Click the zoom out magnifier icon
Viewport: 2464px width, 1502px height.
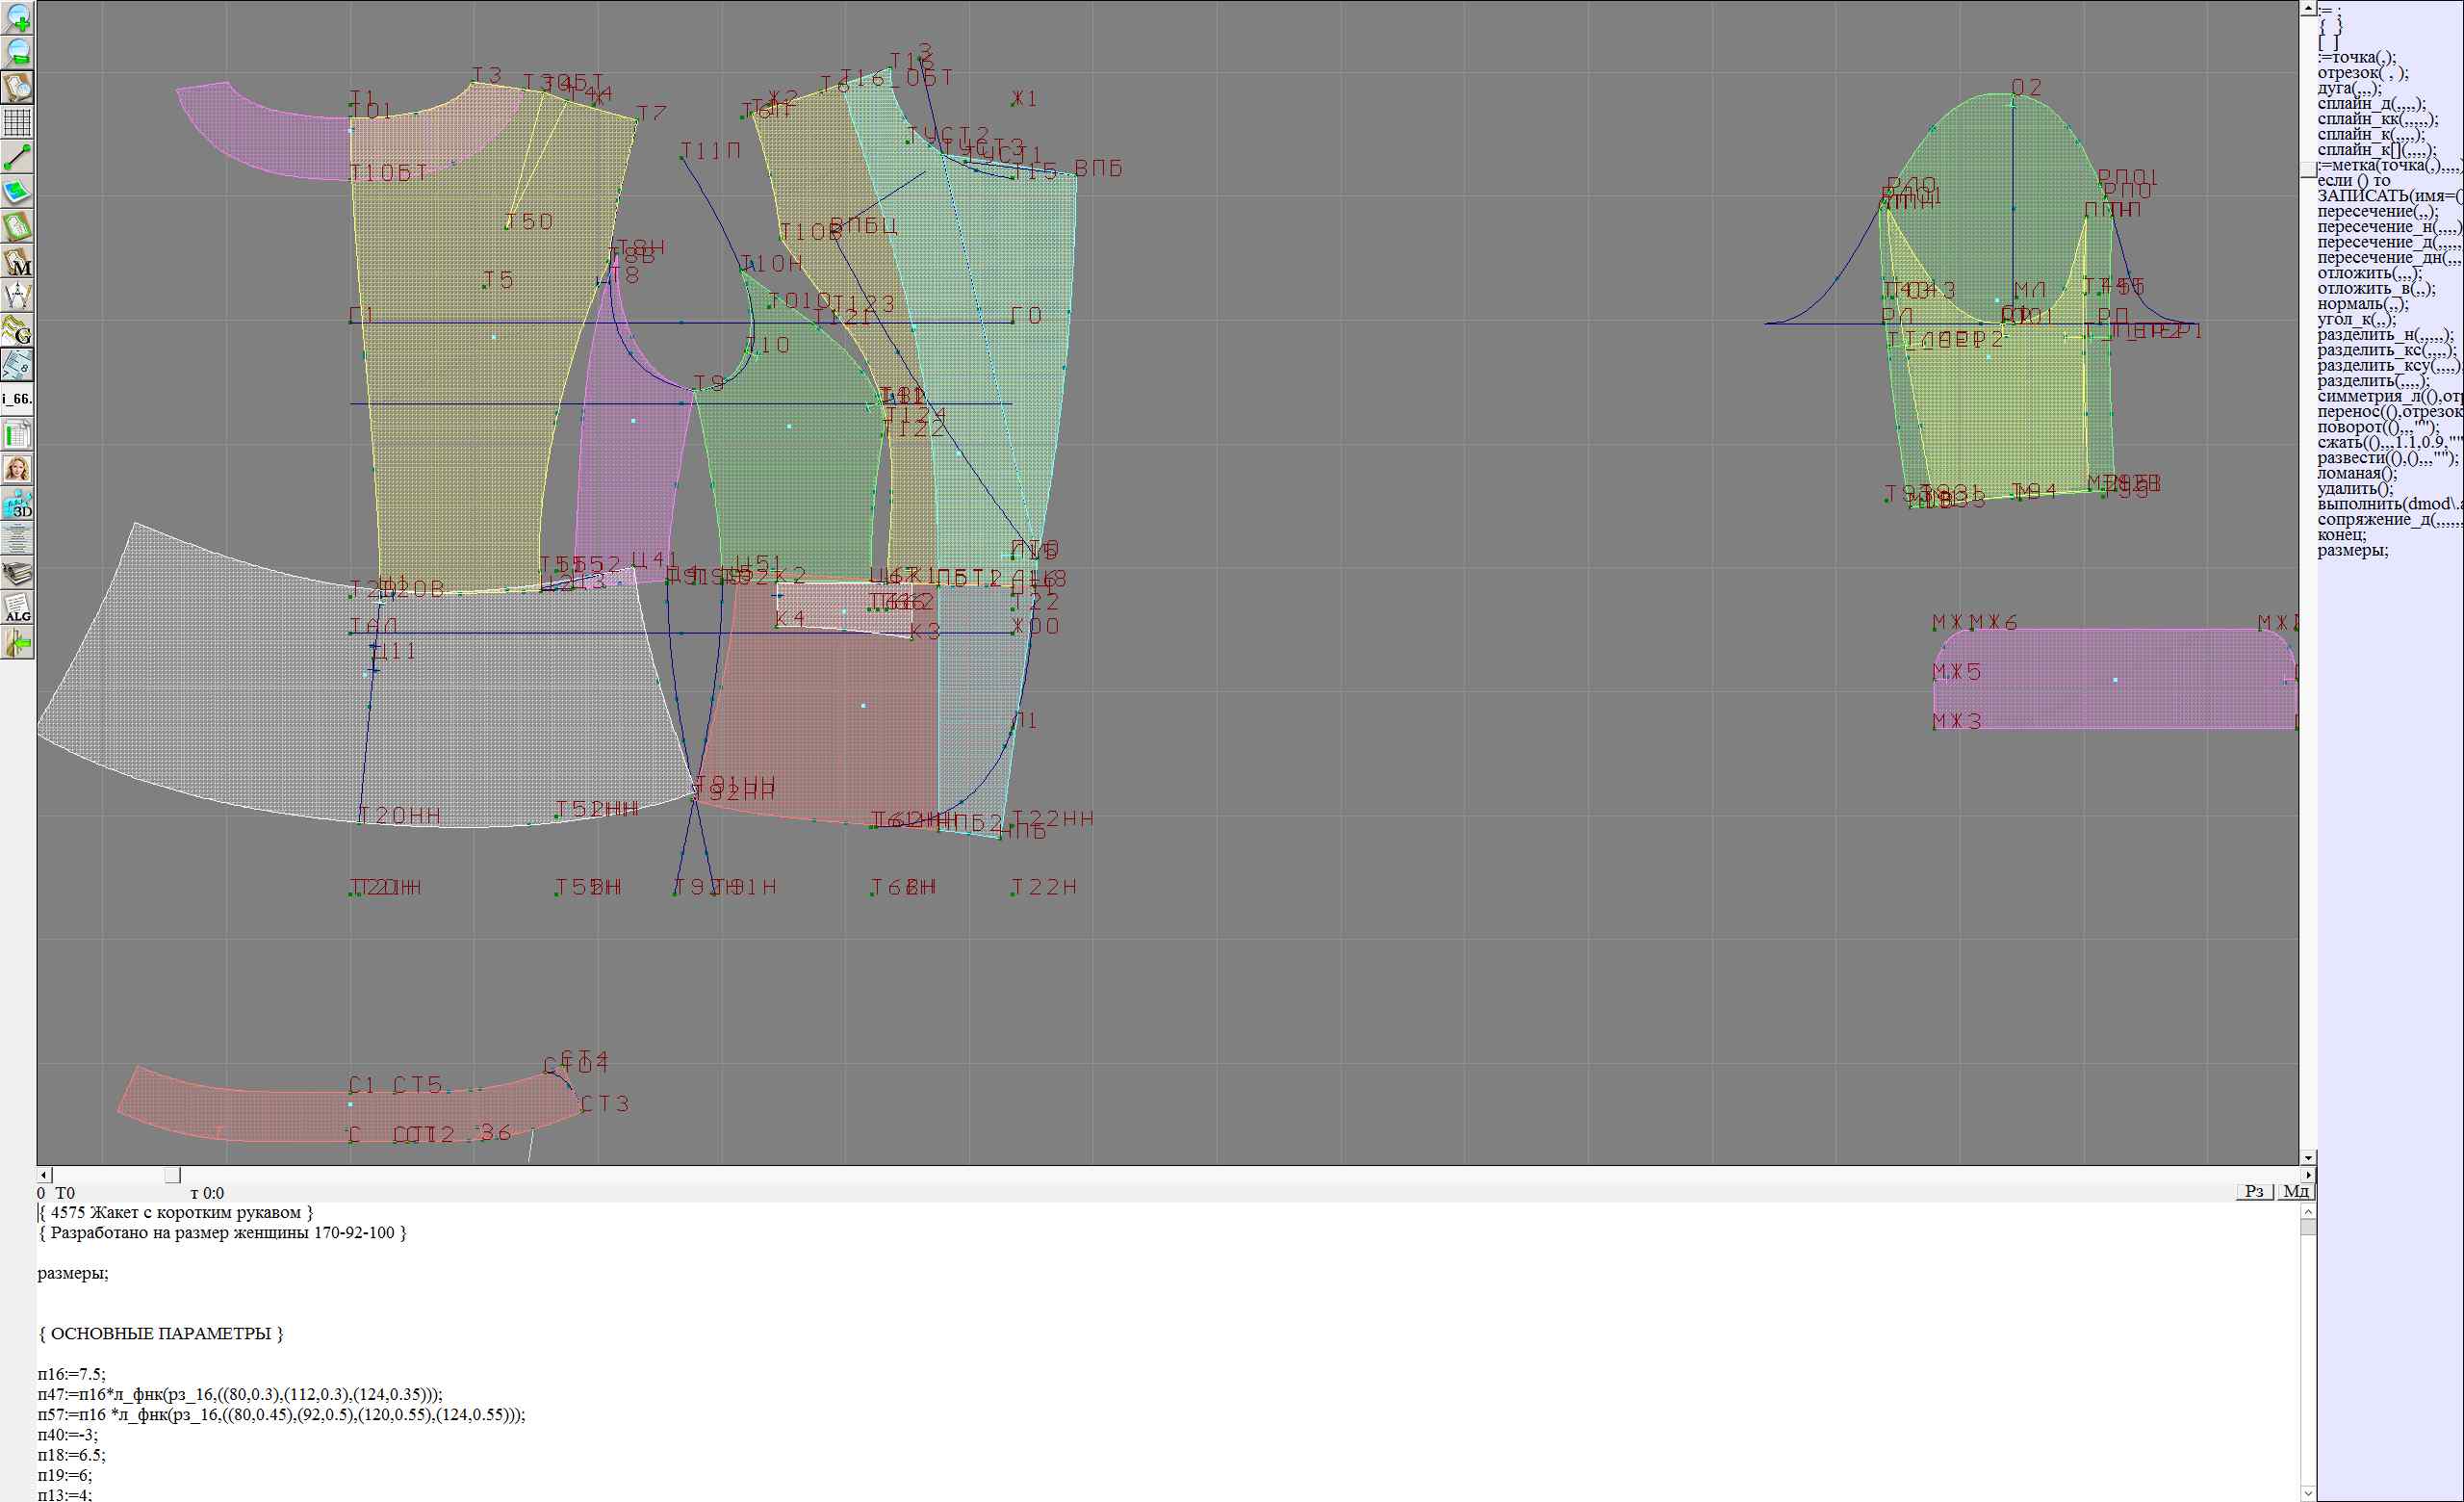[18, 52]
